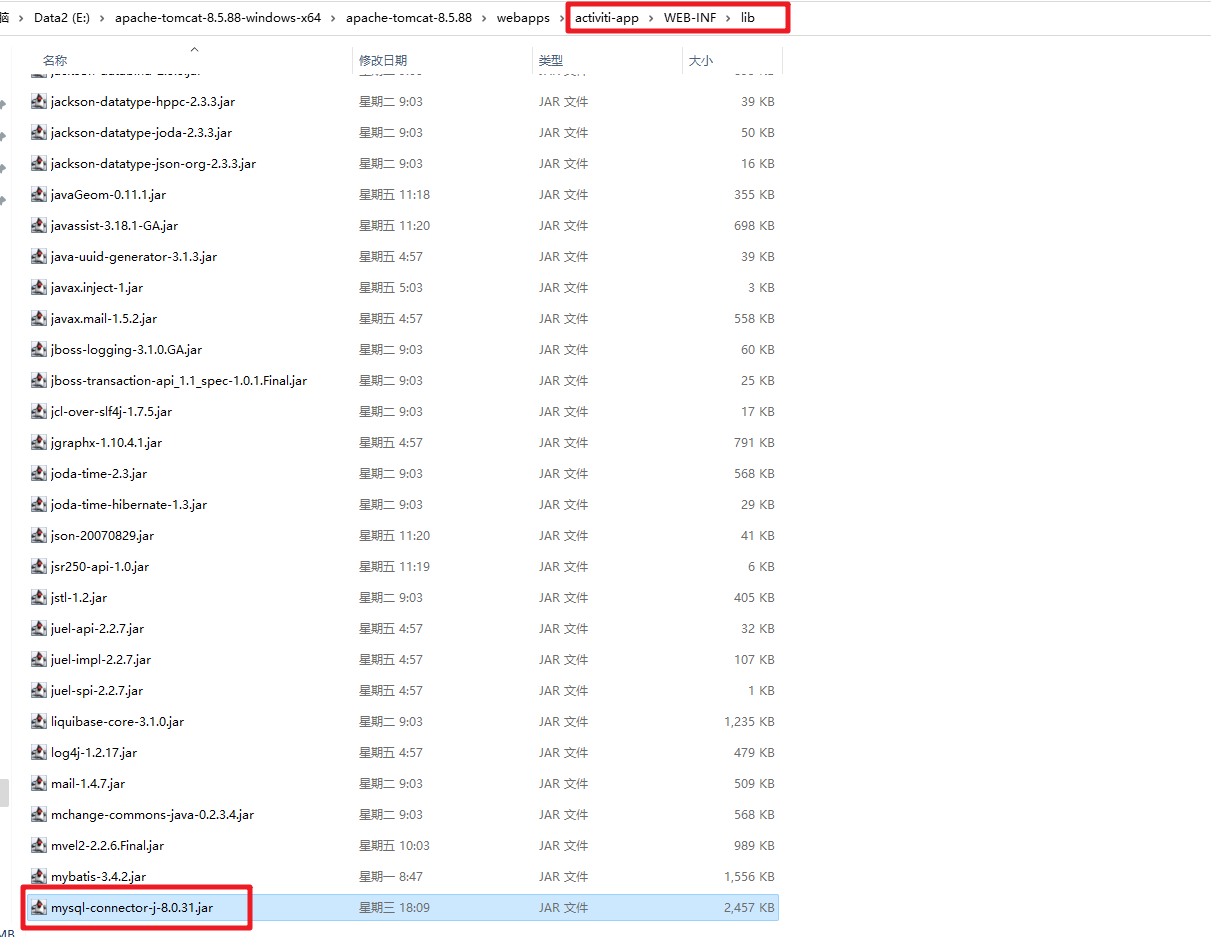Click the log4j-1.2.17.jar file icon

click(x=39, y=753)
